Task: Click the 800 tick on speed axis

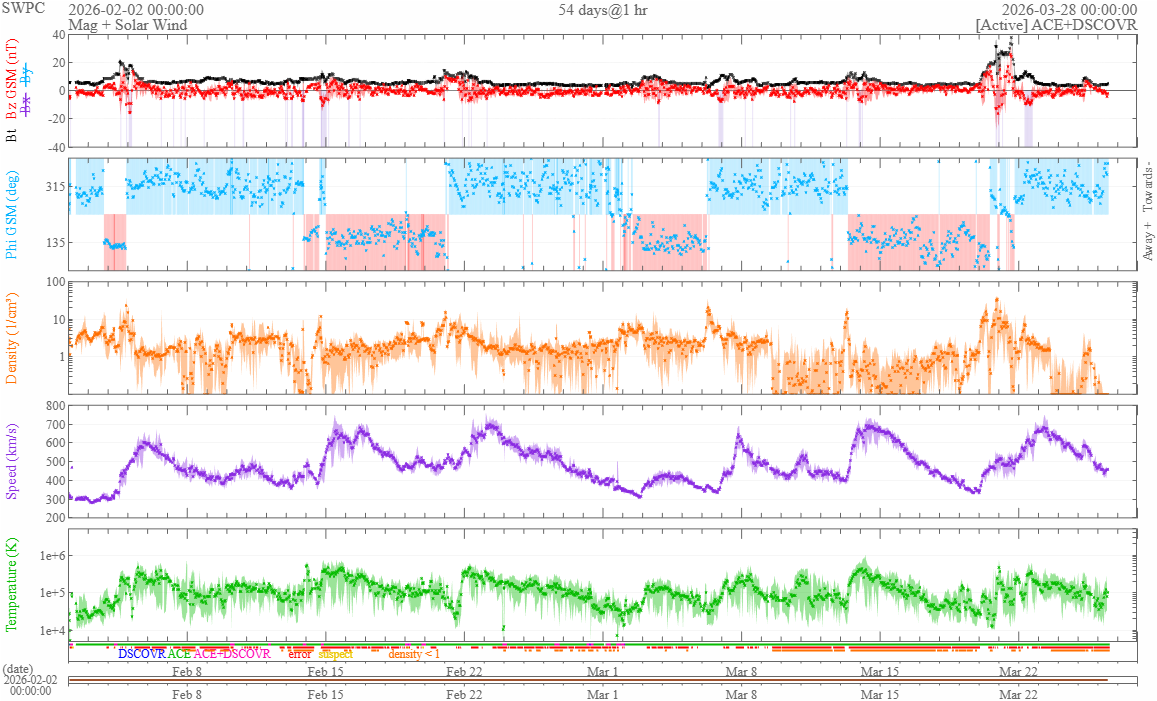Action: [55, 406]
